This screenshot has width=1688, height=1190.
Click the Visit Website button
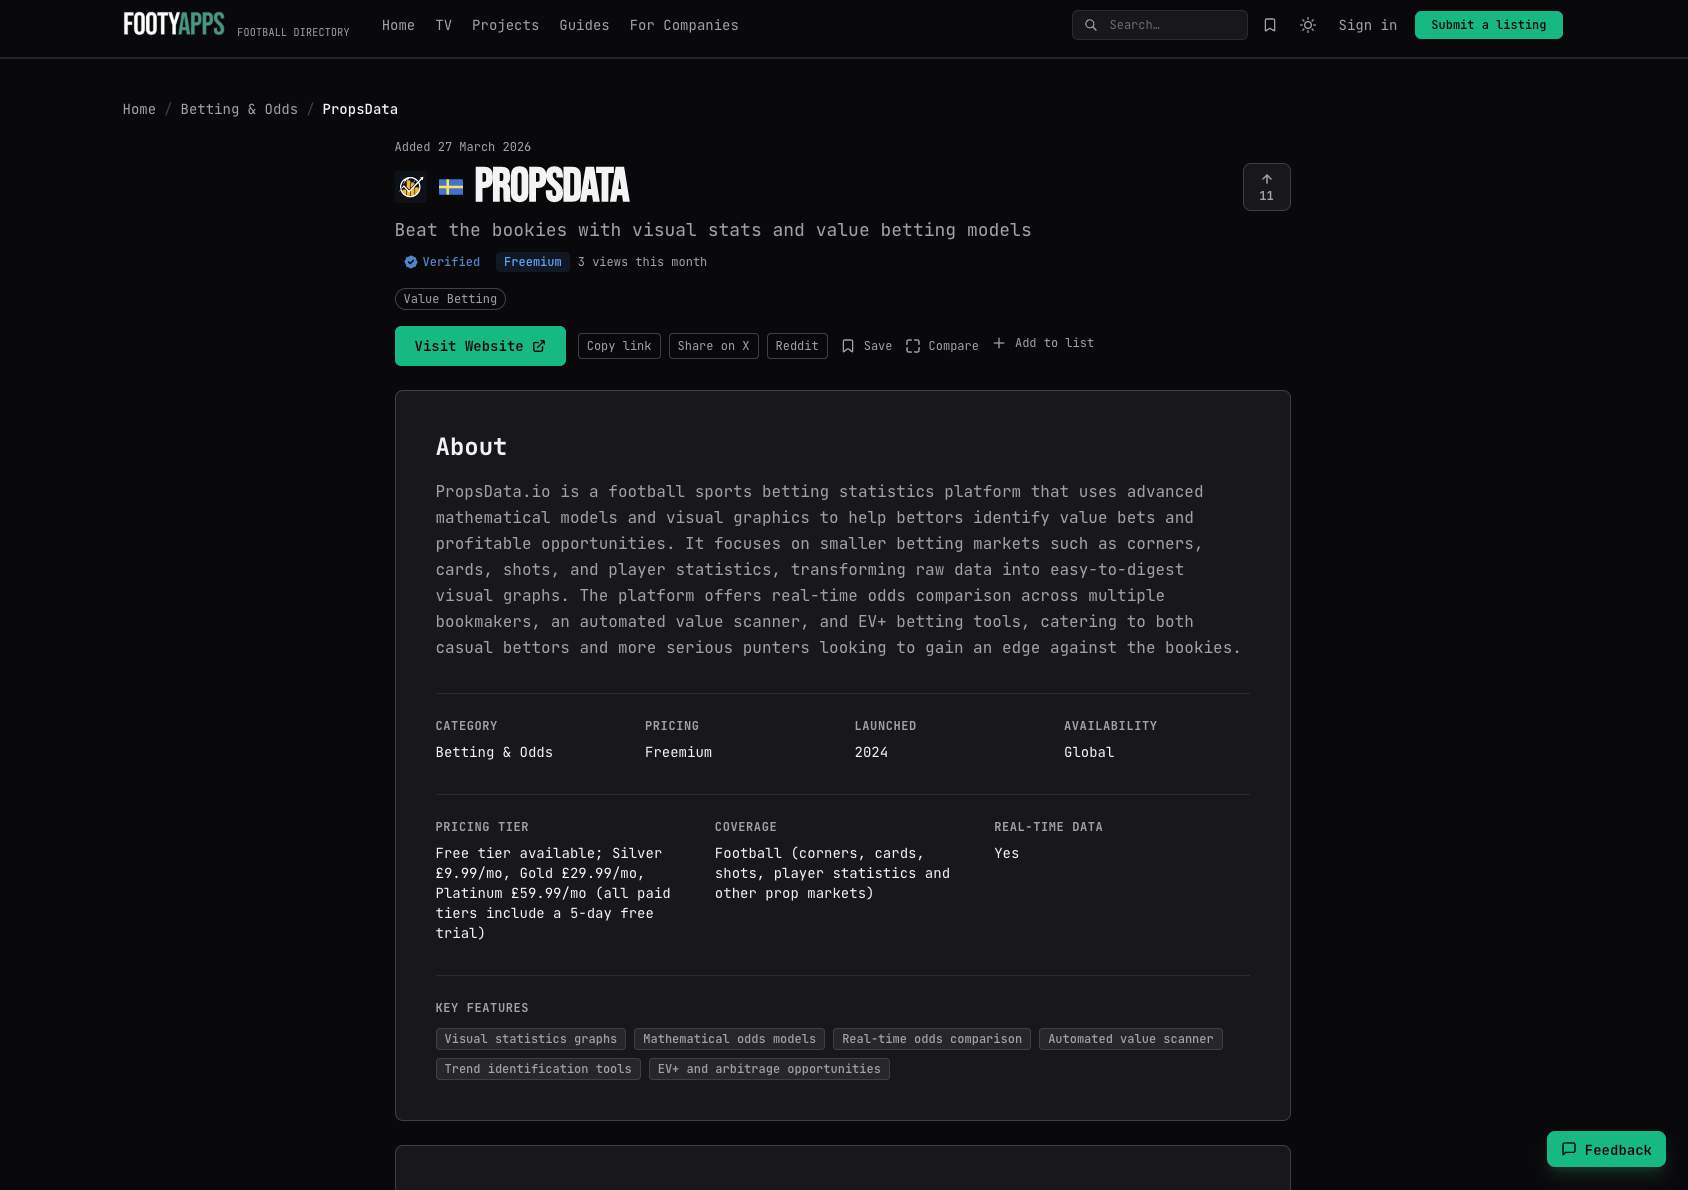[480, 345]
